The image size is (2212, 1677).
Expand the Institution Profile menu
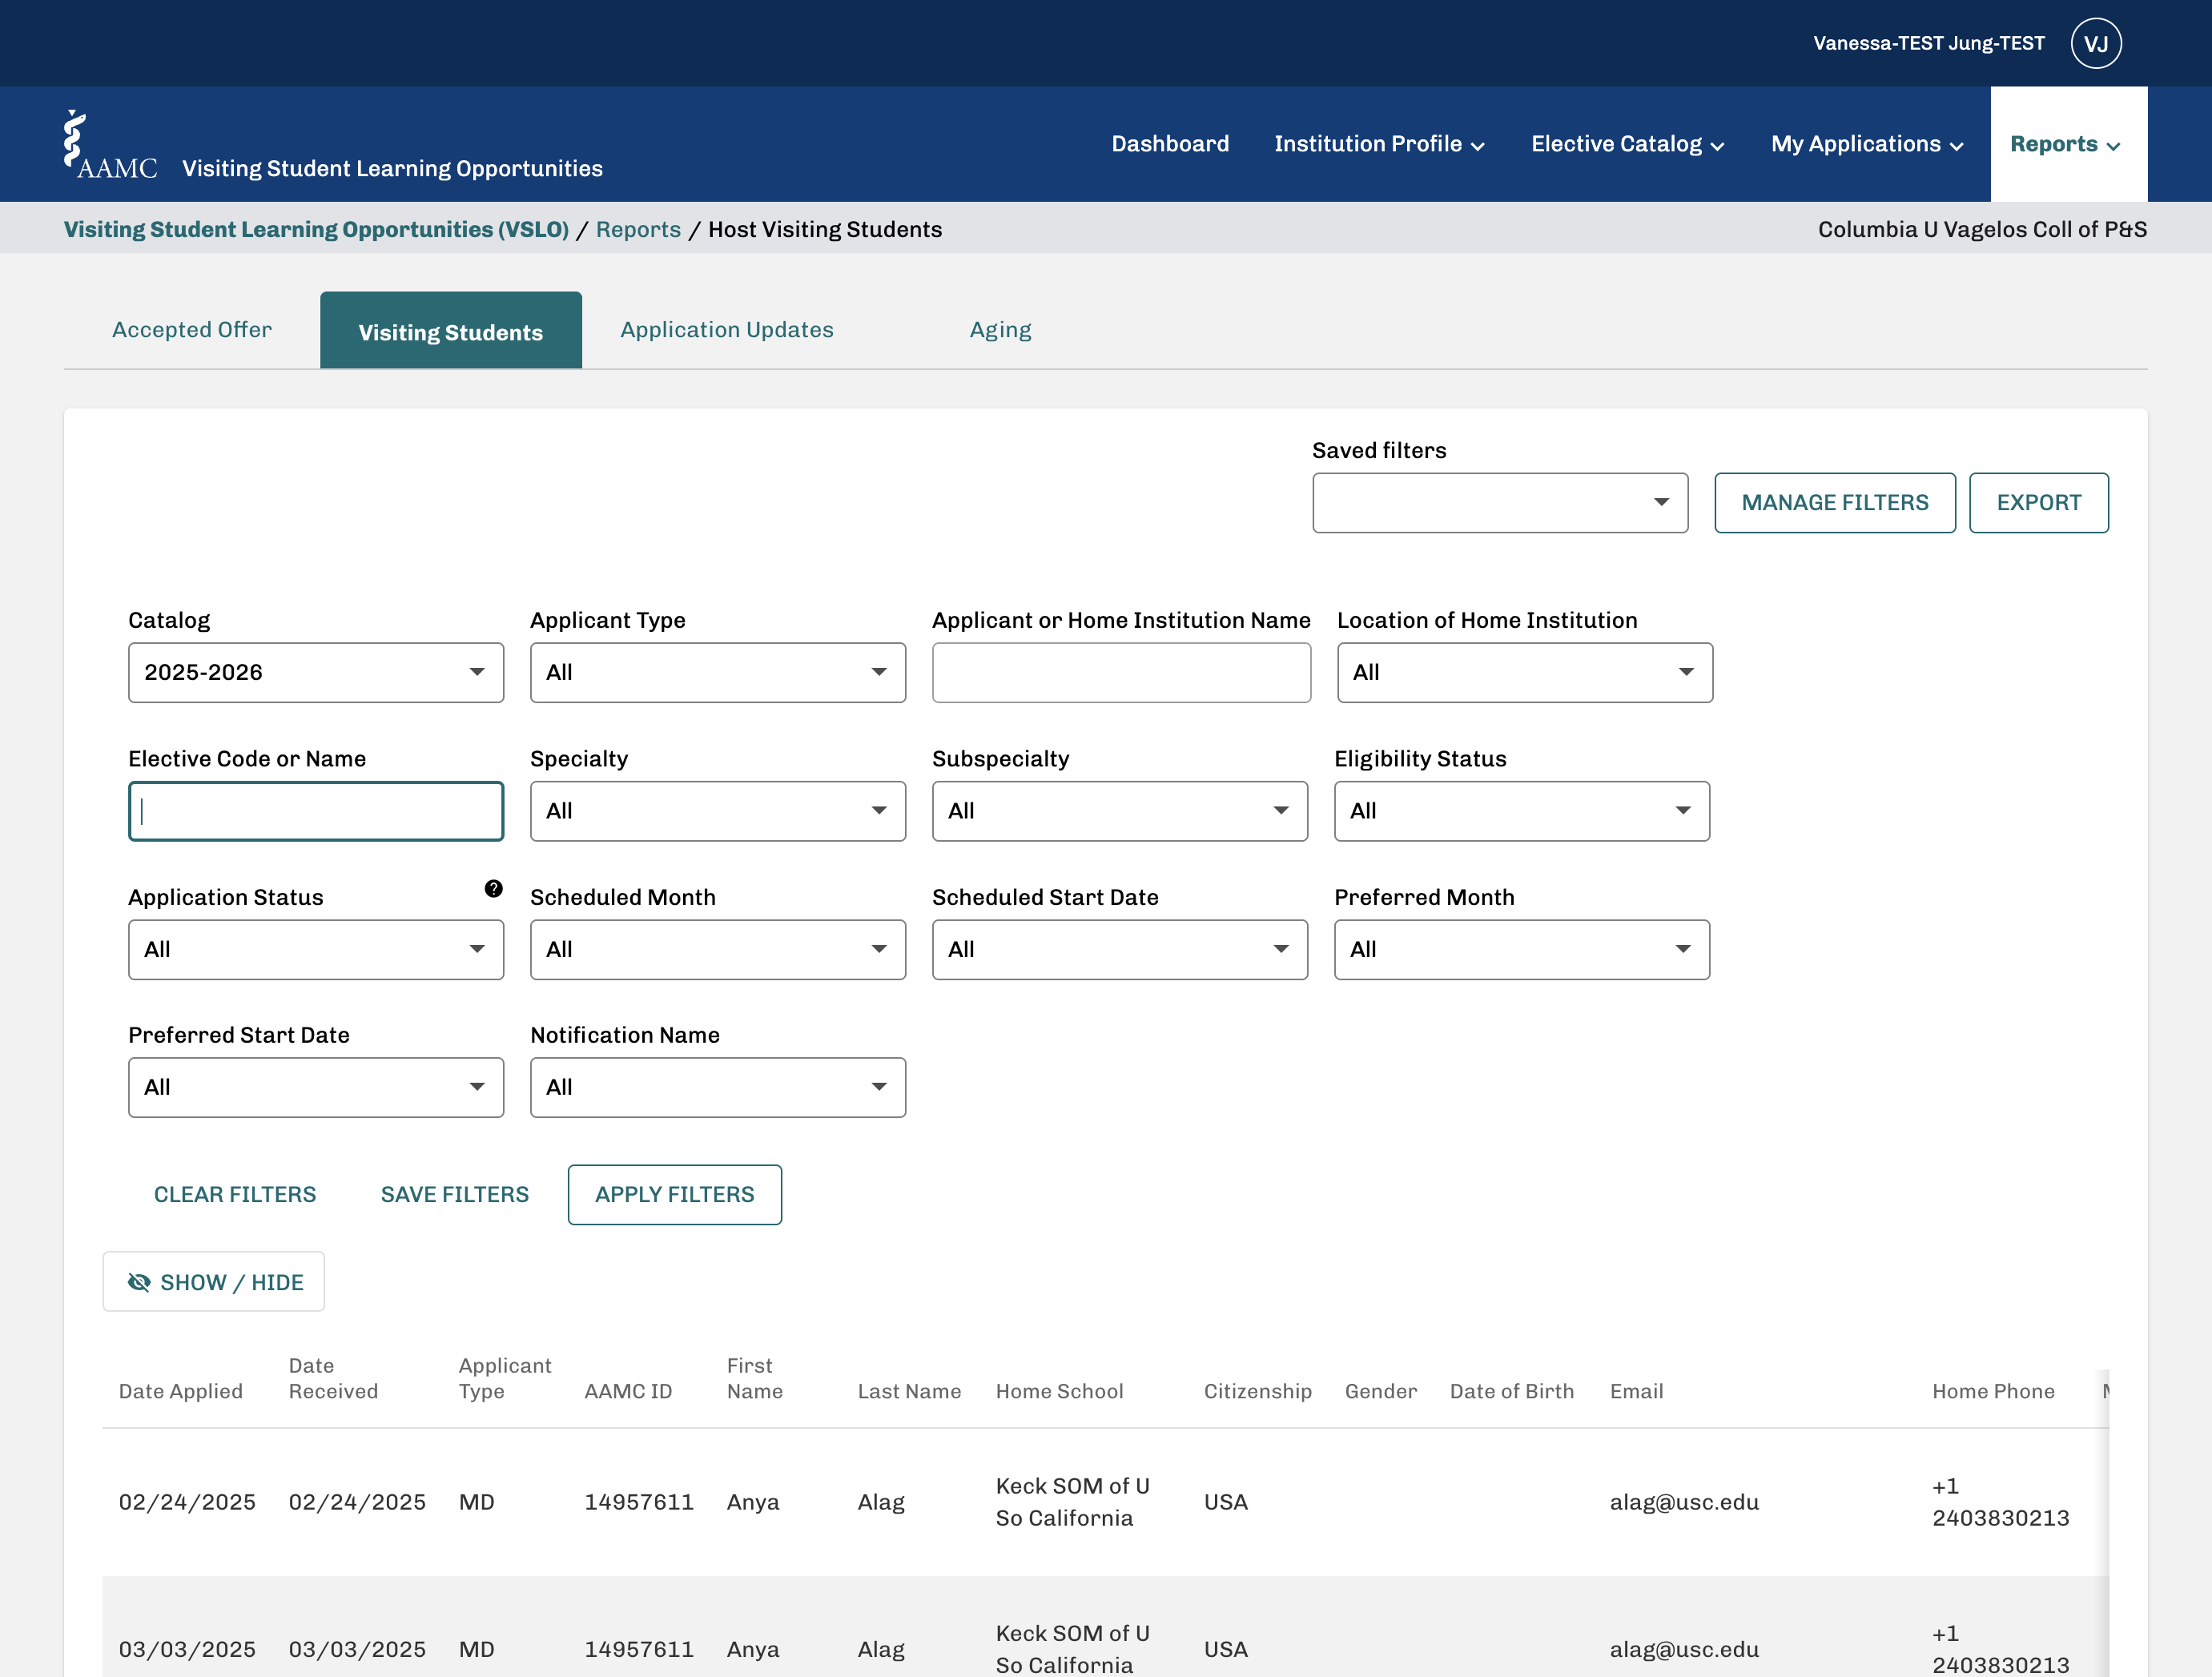pos(1379,144)
